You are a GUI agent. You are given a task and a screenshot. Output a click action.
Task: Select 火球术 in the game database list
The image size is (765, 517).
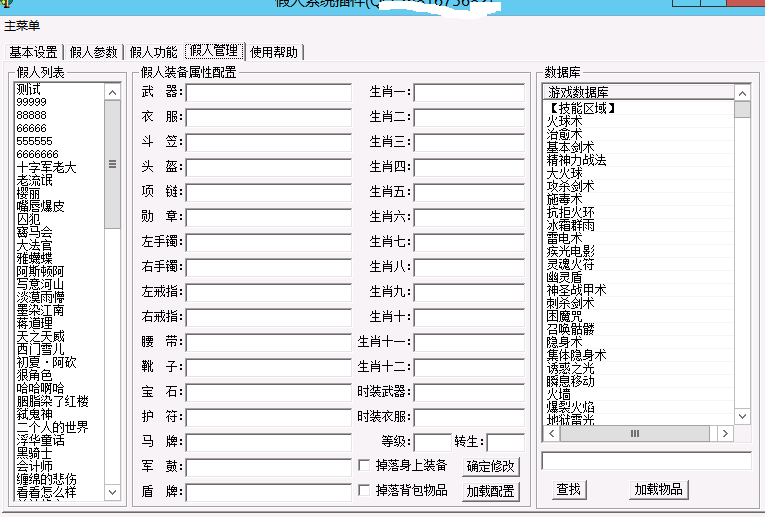click(565, 121)
